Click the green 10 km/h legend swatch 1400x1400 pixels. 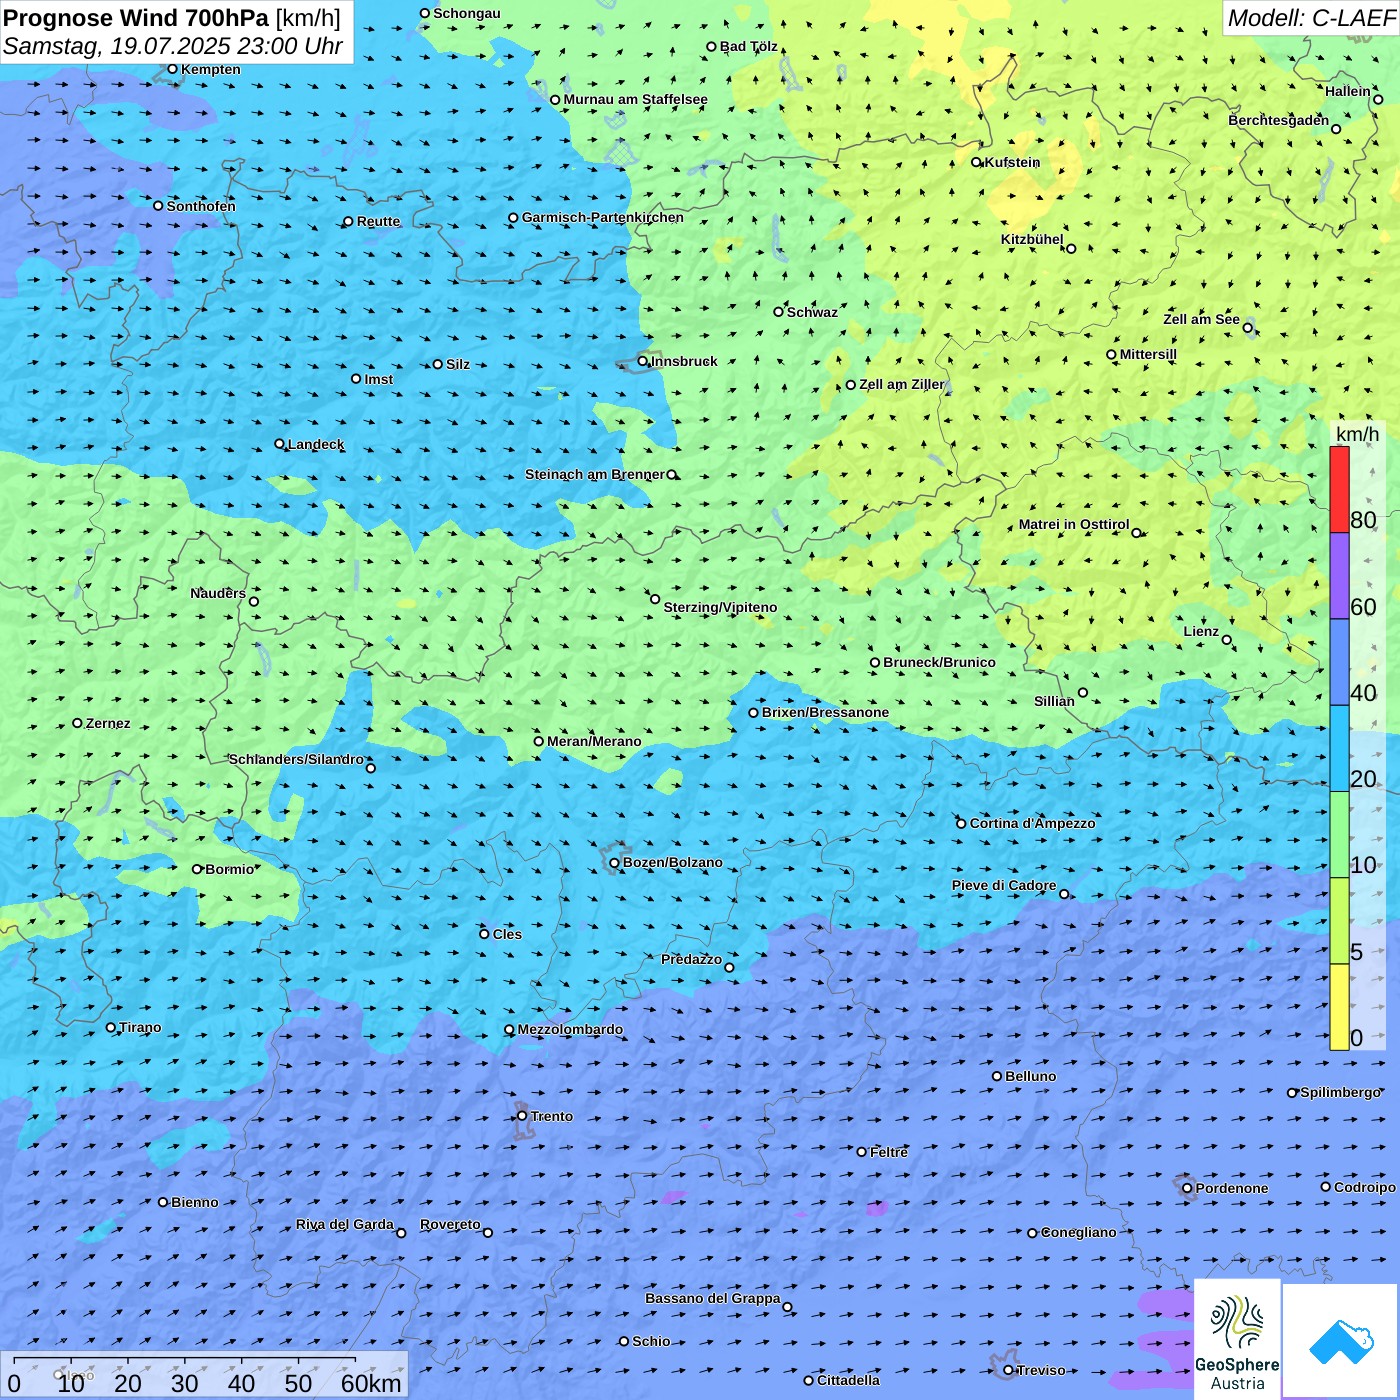coord(1339,835)
